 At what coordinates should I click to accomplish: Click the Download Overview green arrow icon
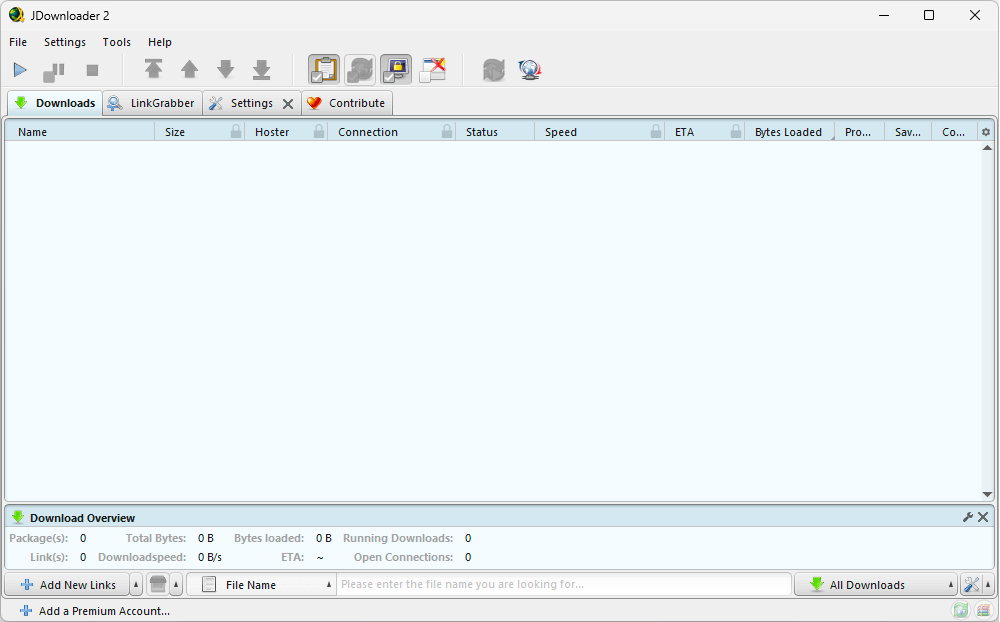pyautogui.click(x=18, y=517)
